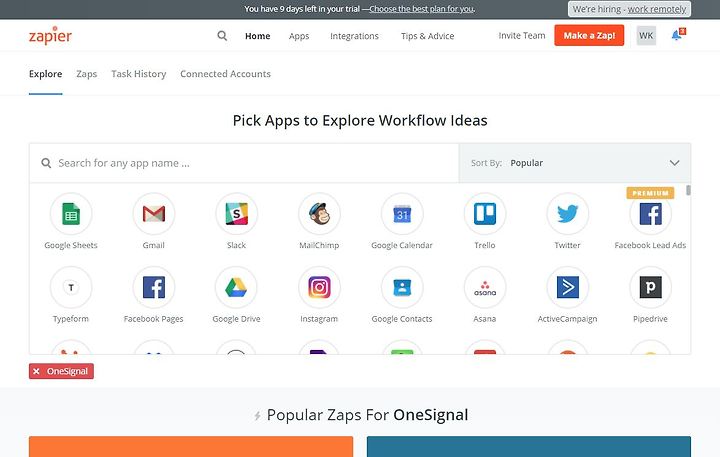
Task: Switch to Connected Accounts tab
Action: [225, 74]
